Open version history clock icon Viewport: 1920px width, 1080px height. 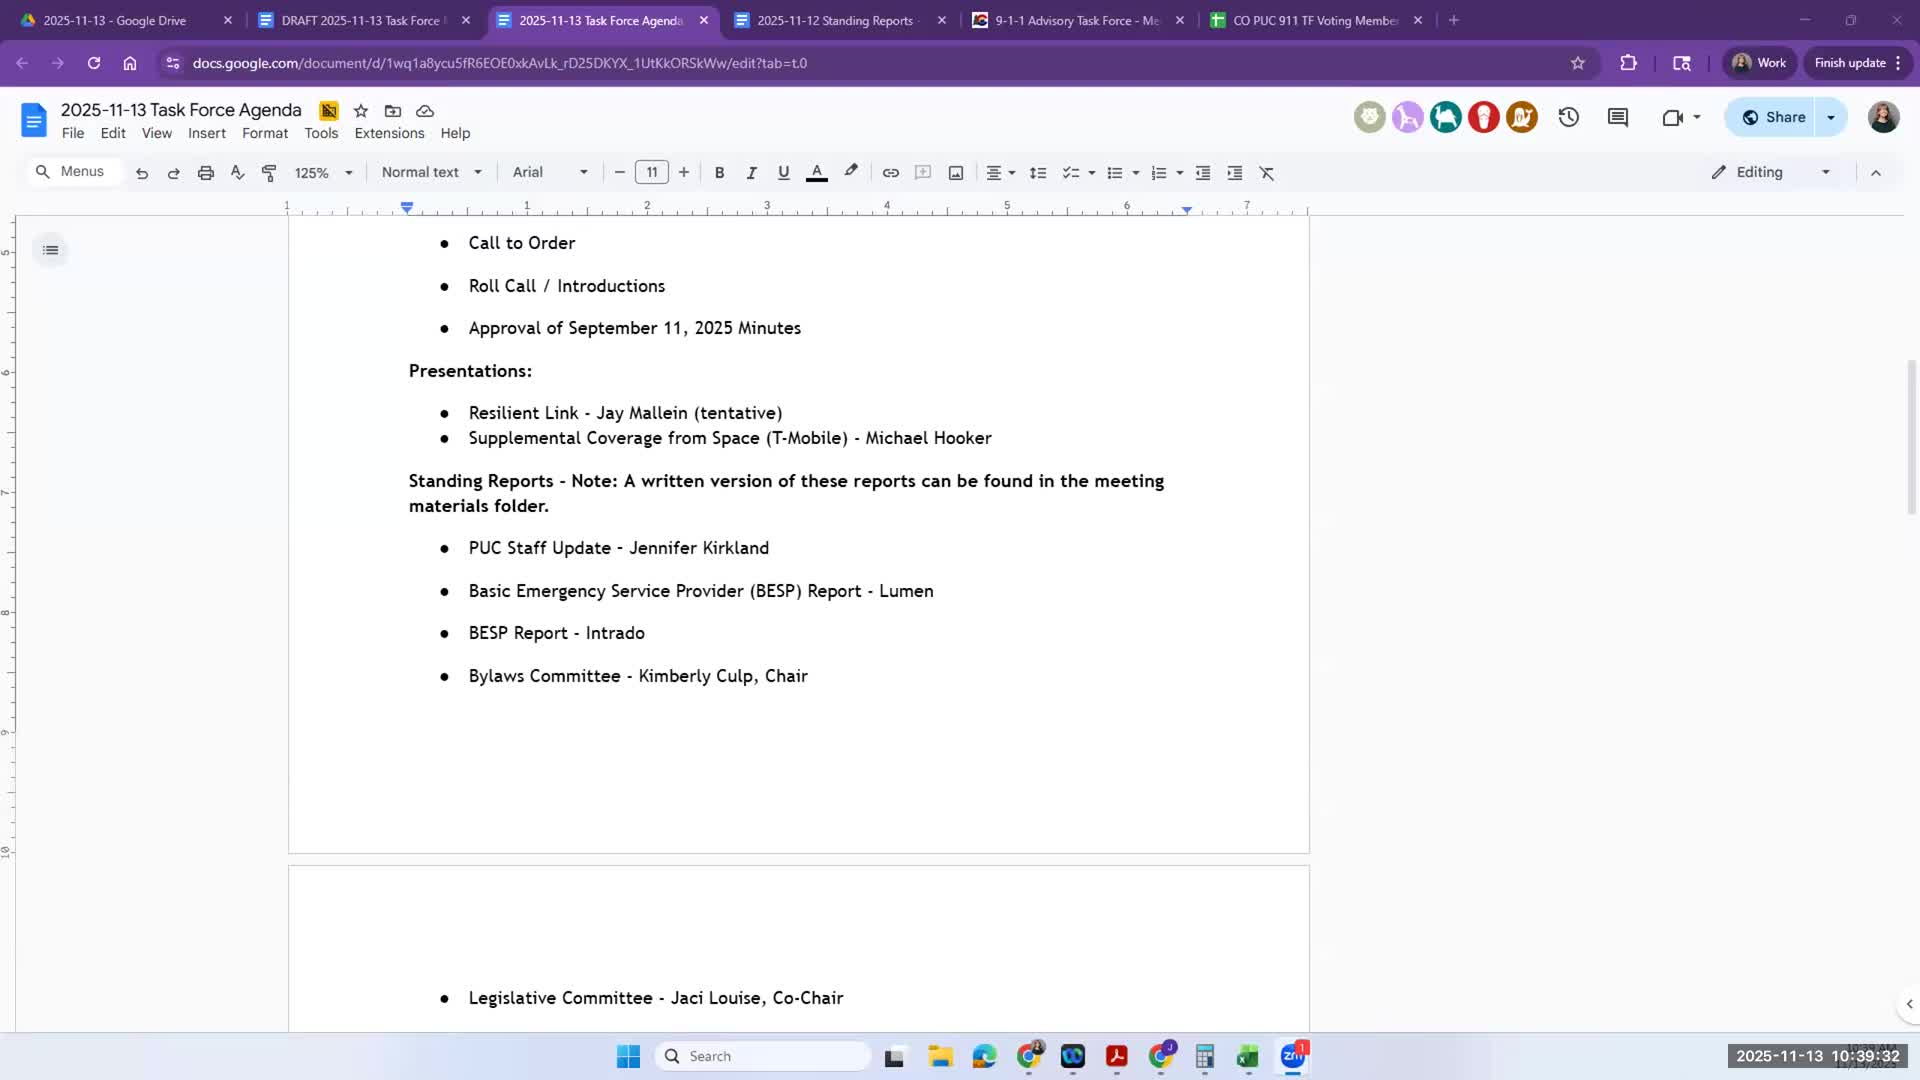pyautogui.click(x=1568, y=117)
